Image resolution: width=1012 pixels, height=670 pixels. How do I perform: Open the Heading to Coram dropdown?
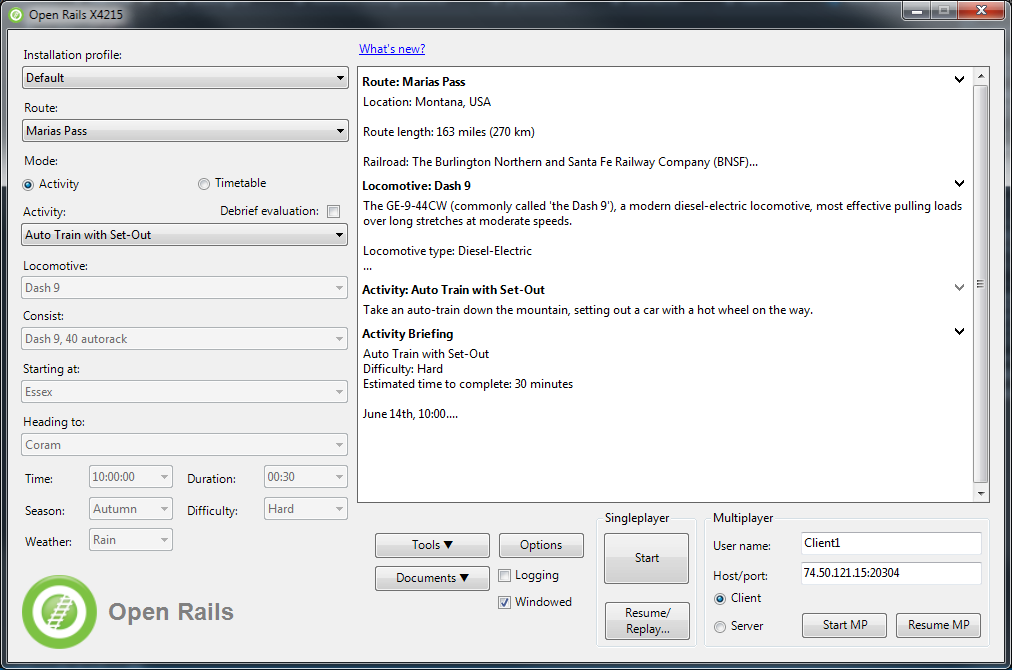coord(185,445)
